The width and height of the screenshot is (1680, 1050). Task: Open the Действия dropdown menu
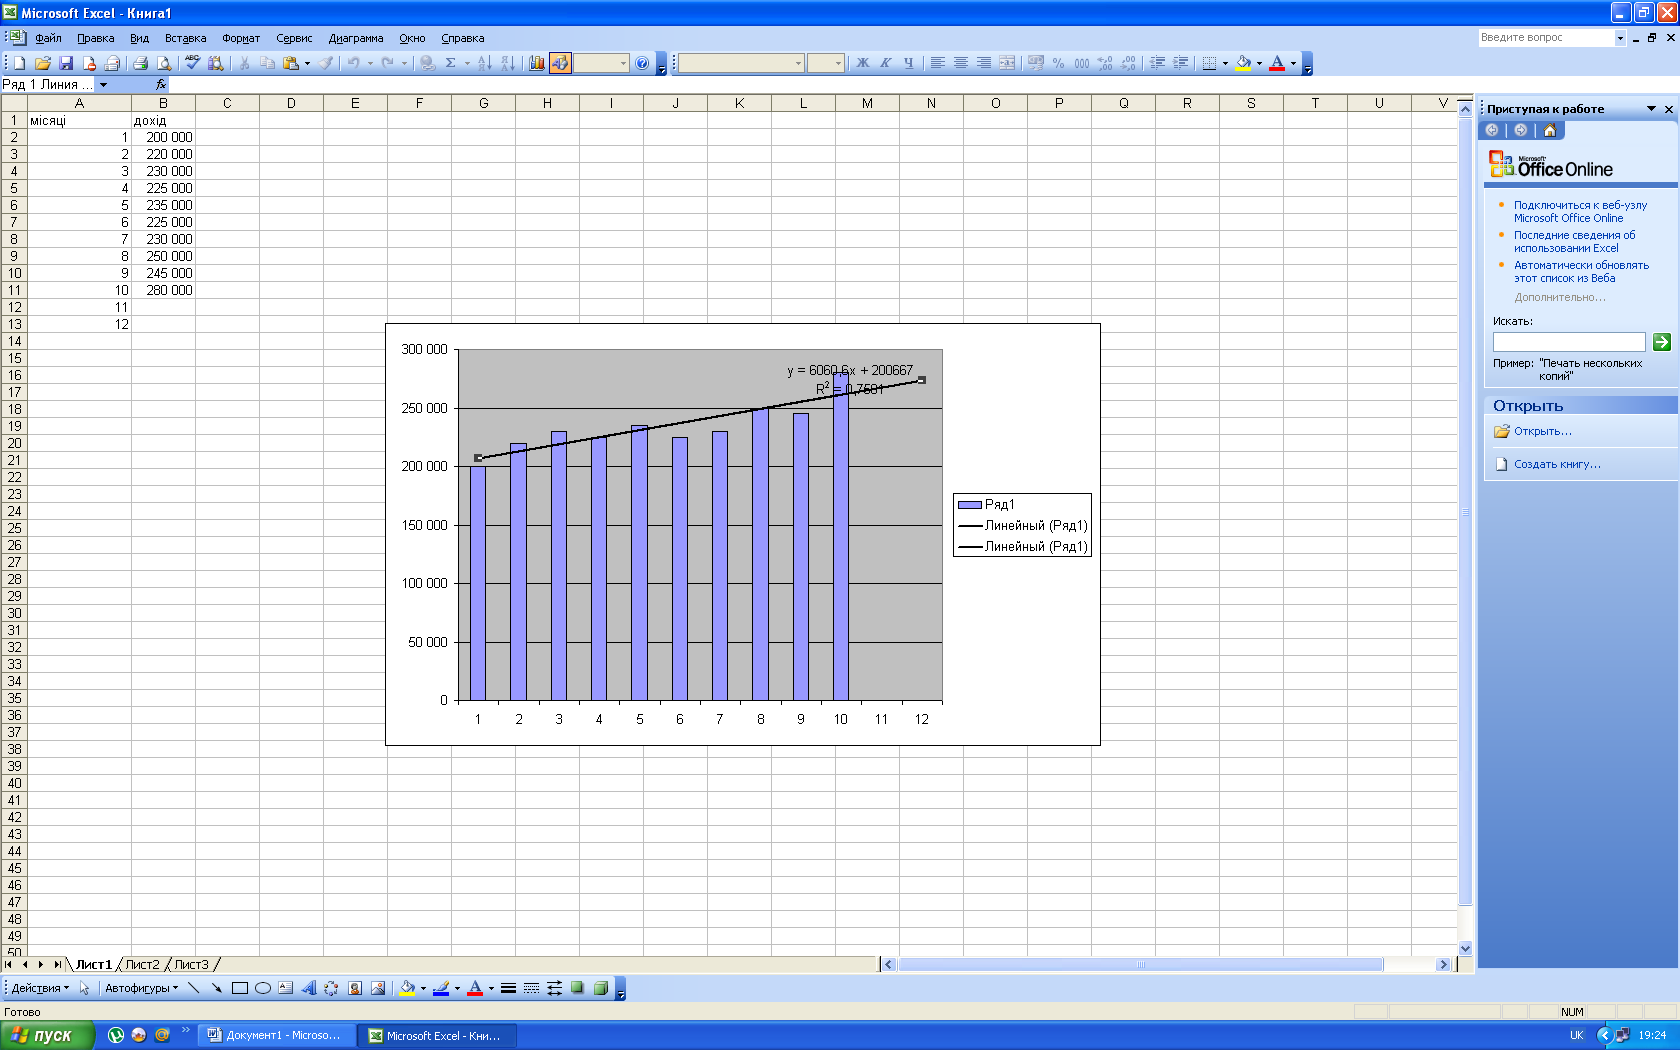[x=40, y=988]
